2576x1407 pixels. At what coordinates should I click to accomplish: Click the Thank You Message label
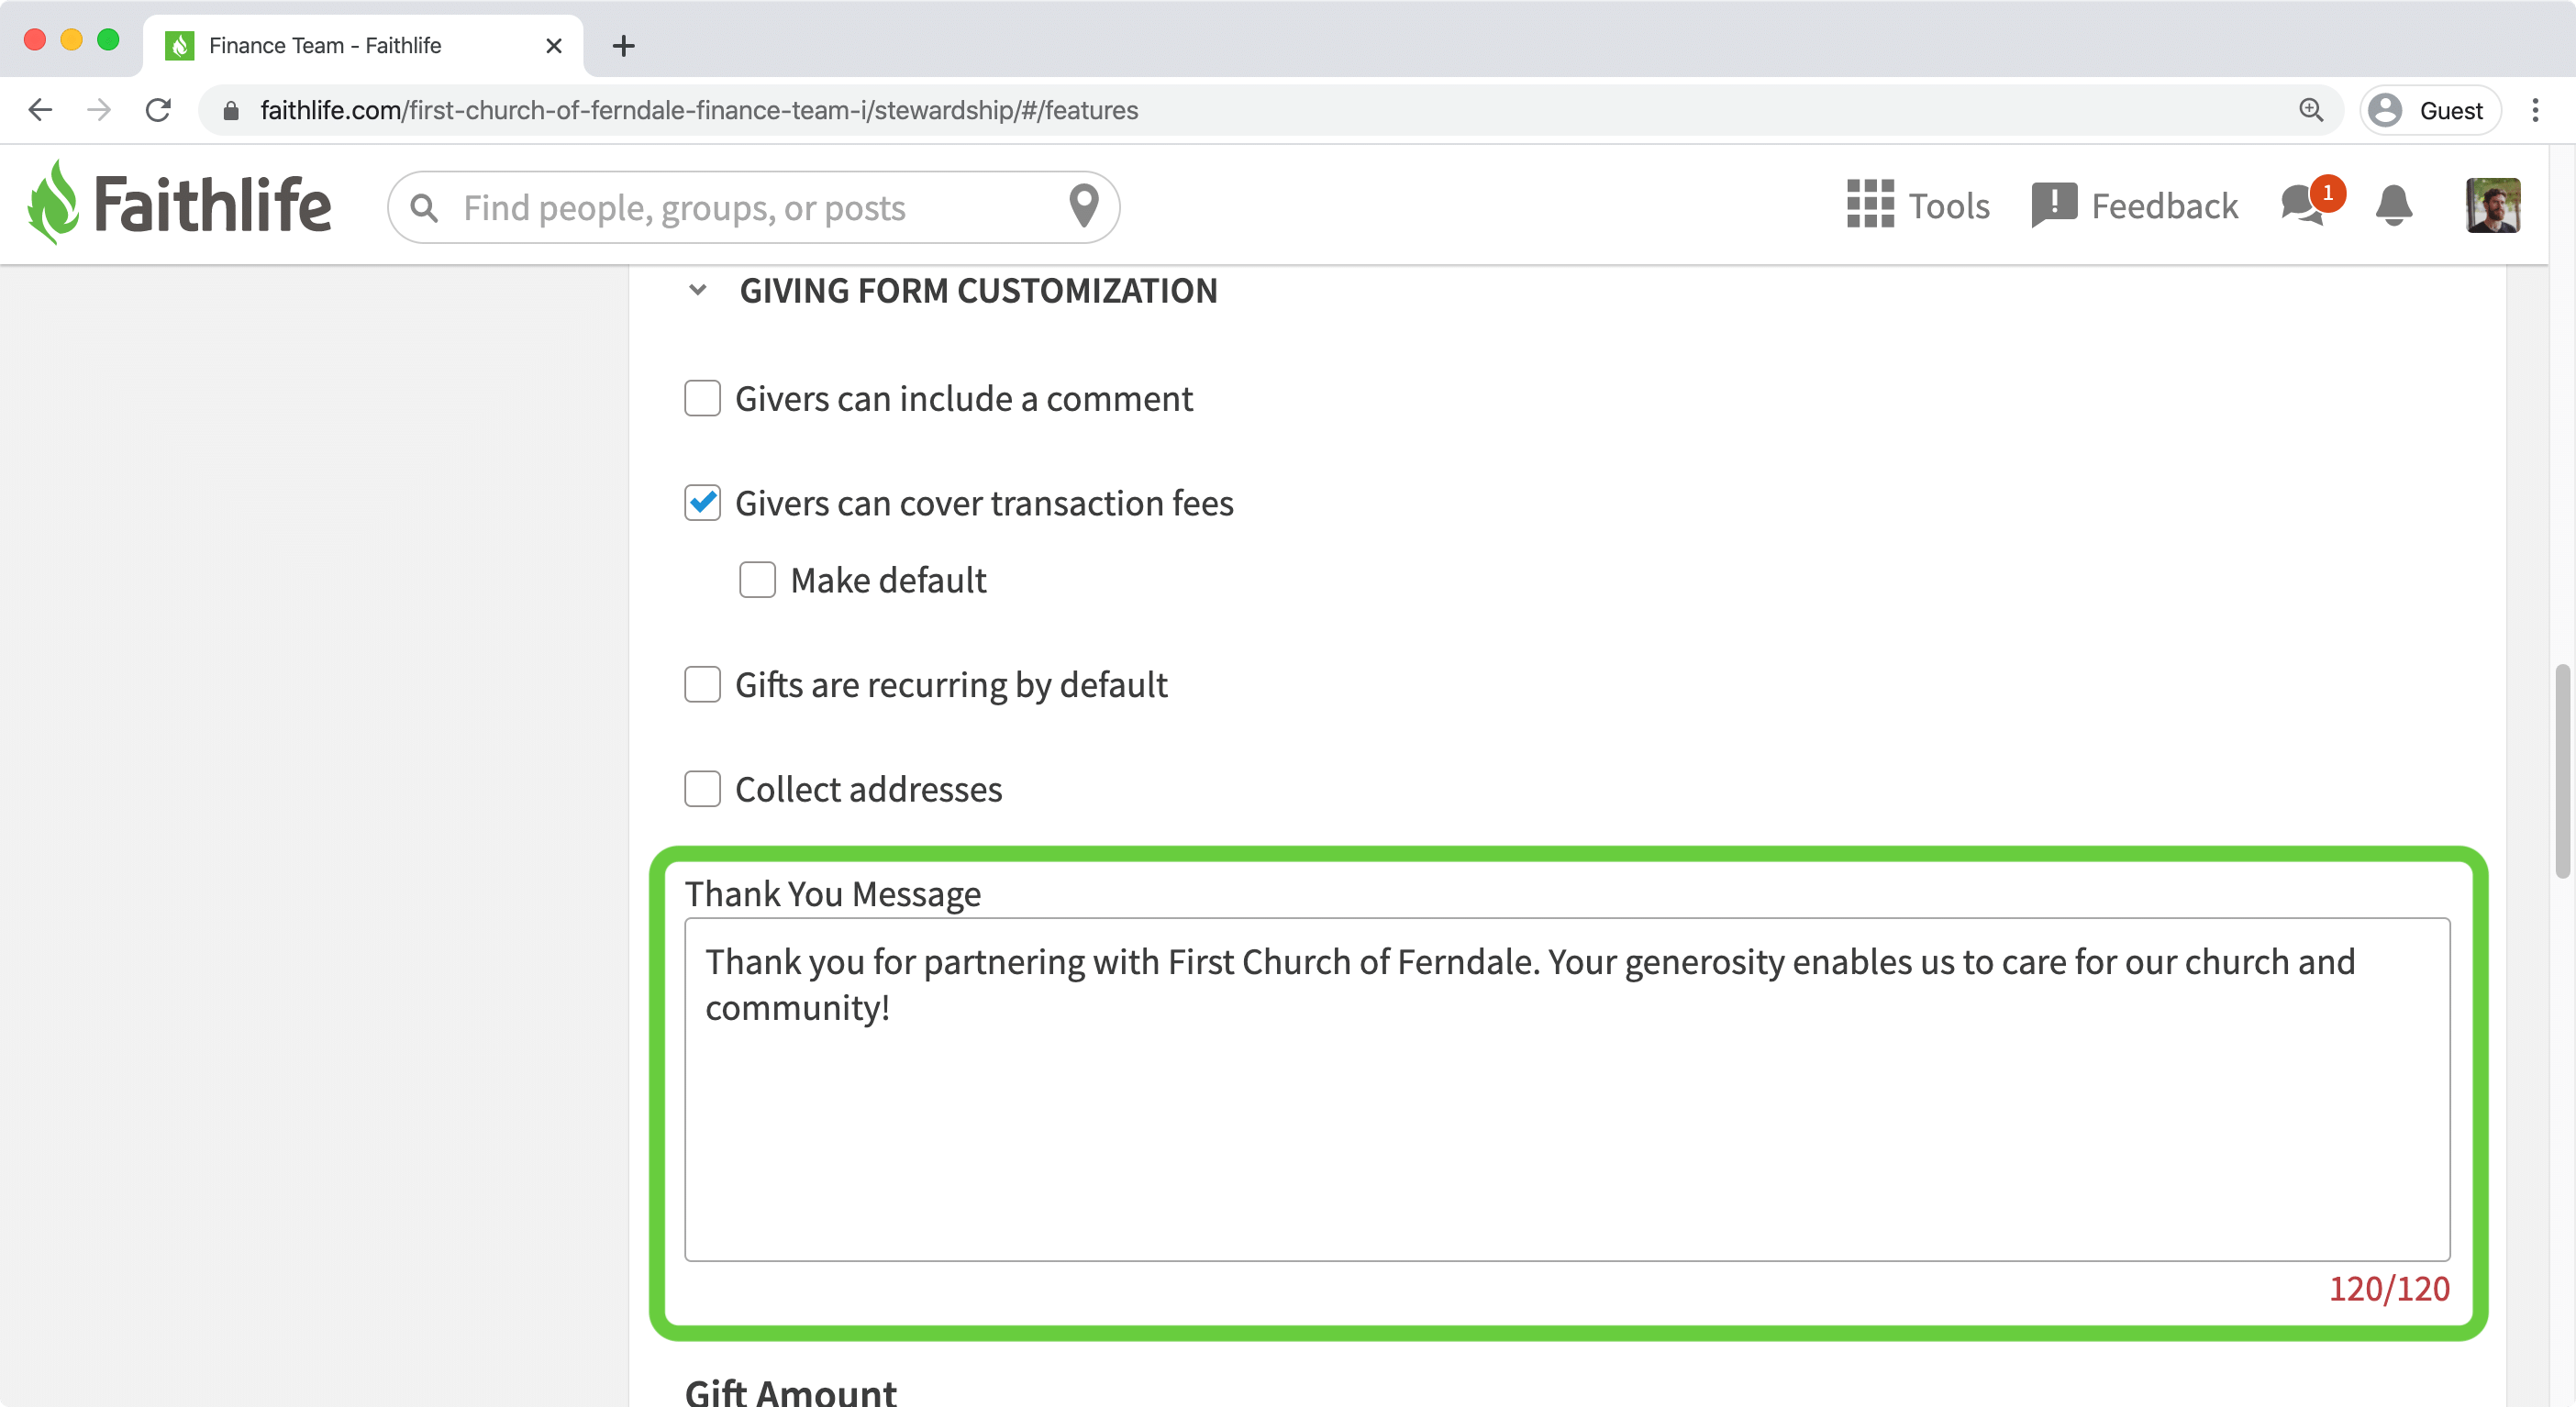(x=832, y=893)
